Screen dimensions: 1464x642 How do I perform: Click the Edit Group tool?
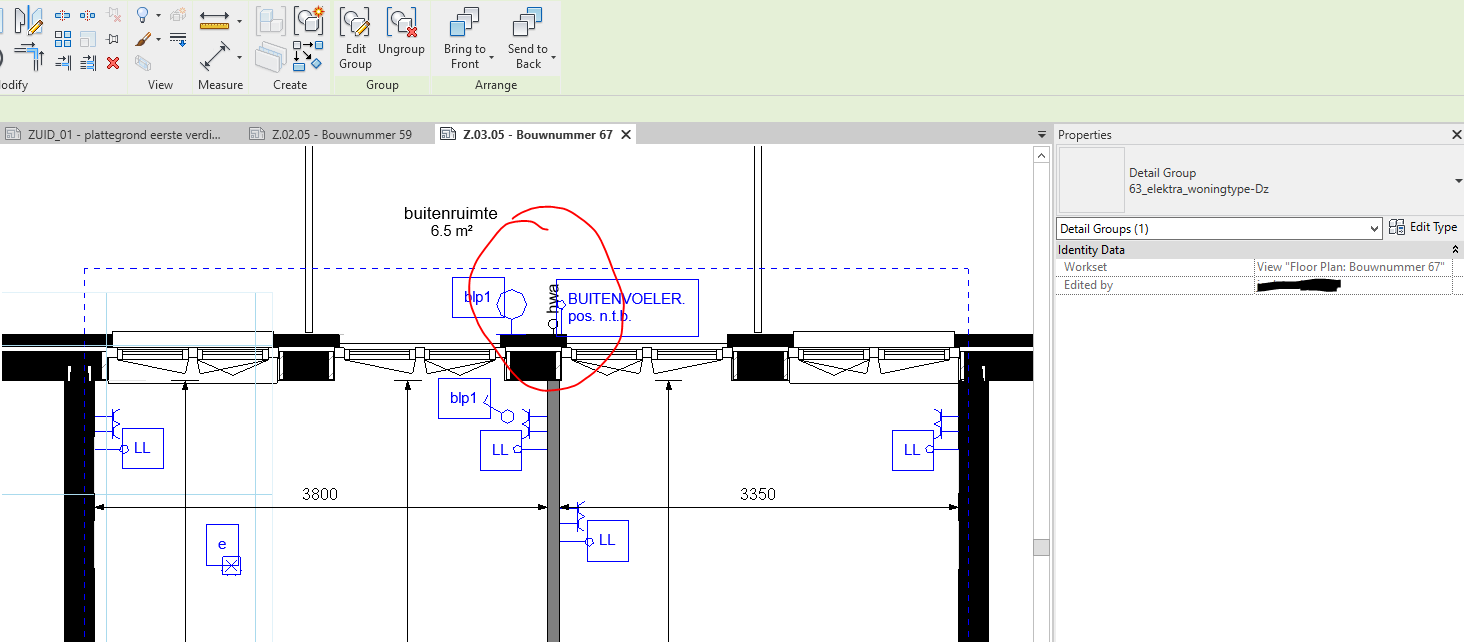[354, 38]
